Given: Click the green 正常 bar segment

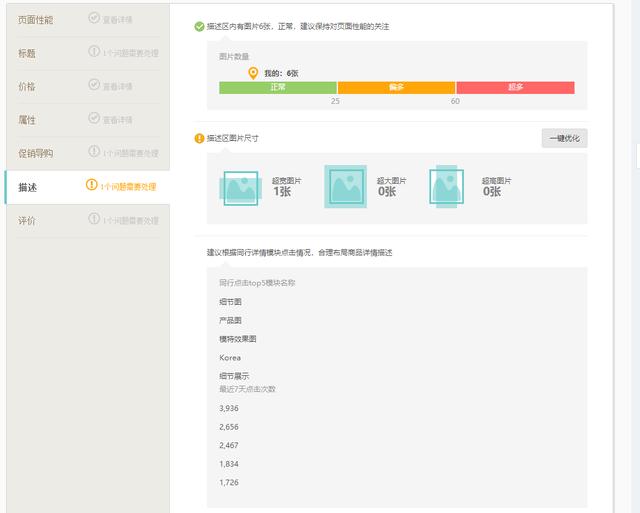Looking at the screenshot, I should (278, 87).
